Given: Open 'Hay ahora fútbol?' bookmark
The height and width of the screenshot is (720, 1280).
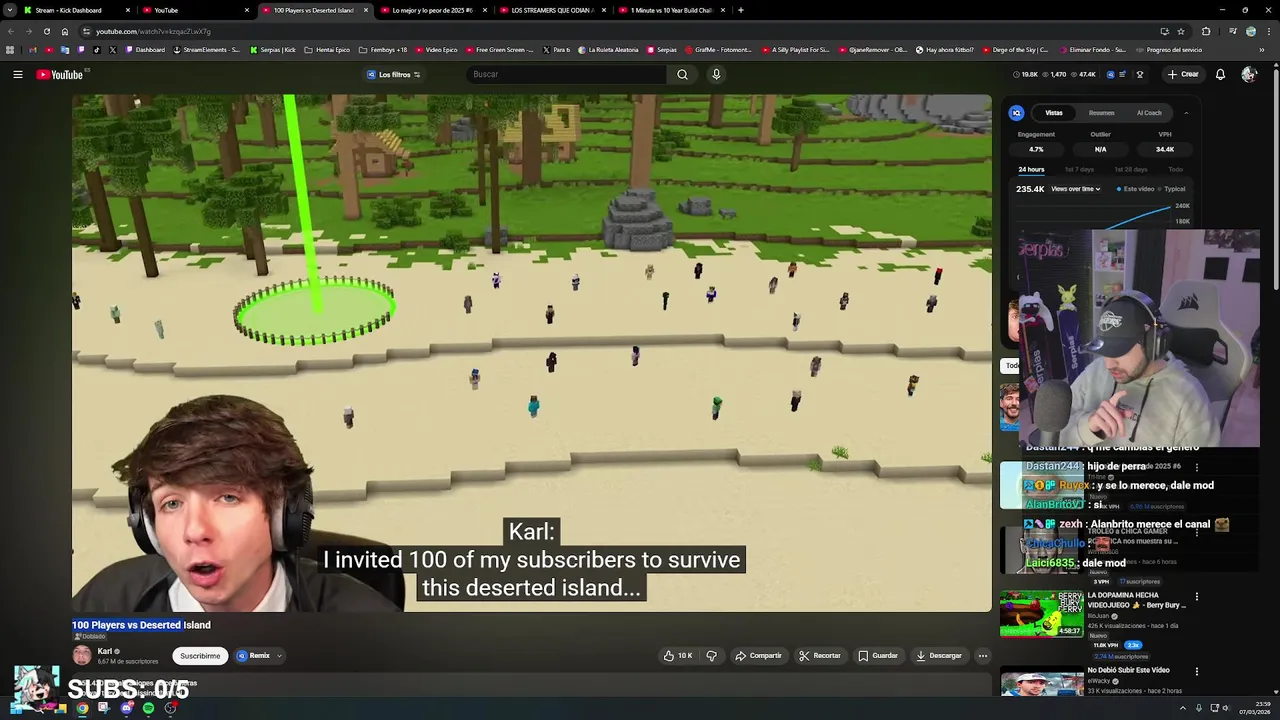Looking at the screenshot, I should tap(945, 50).
